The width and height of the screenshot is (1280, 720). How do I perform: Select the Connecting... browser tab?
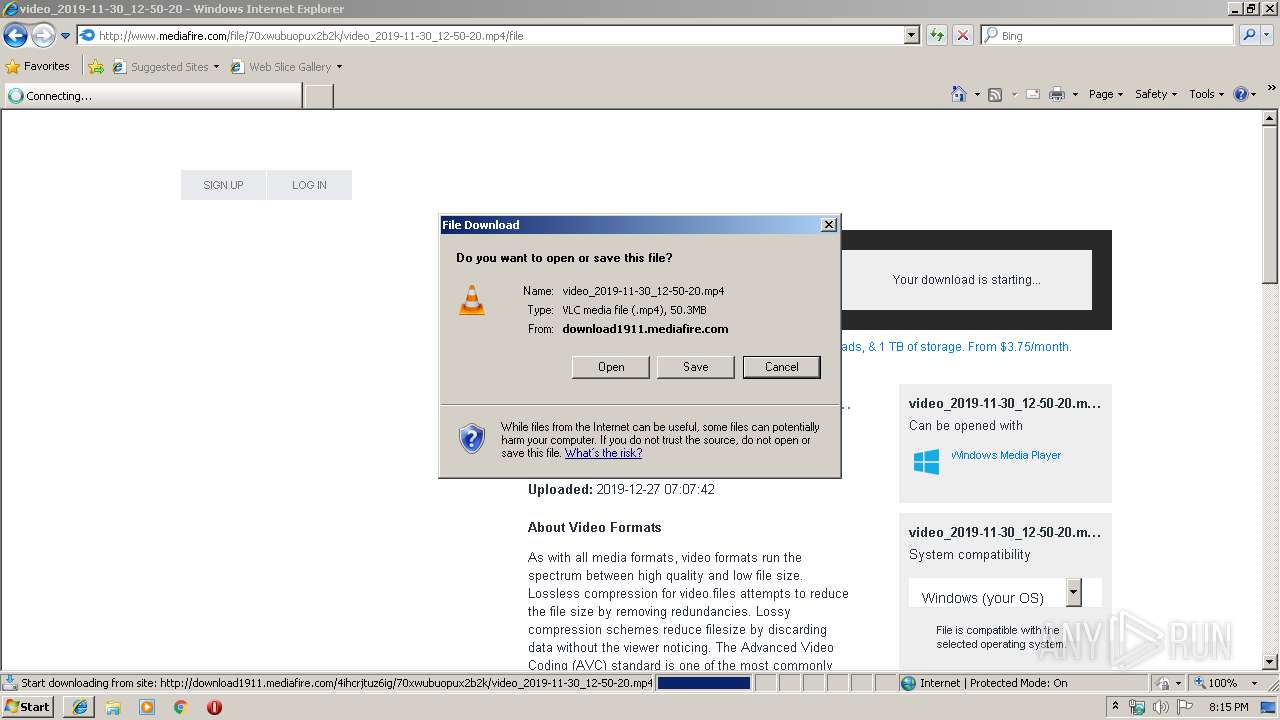pyautogui.click(x=152, y=96)
